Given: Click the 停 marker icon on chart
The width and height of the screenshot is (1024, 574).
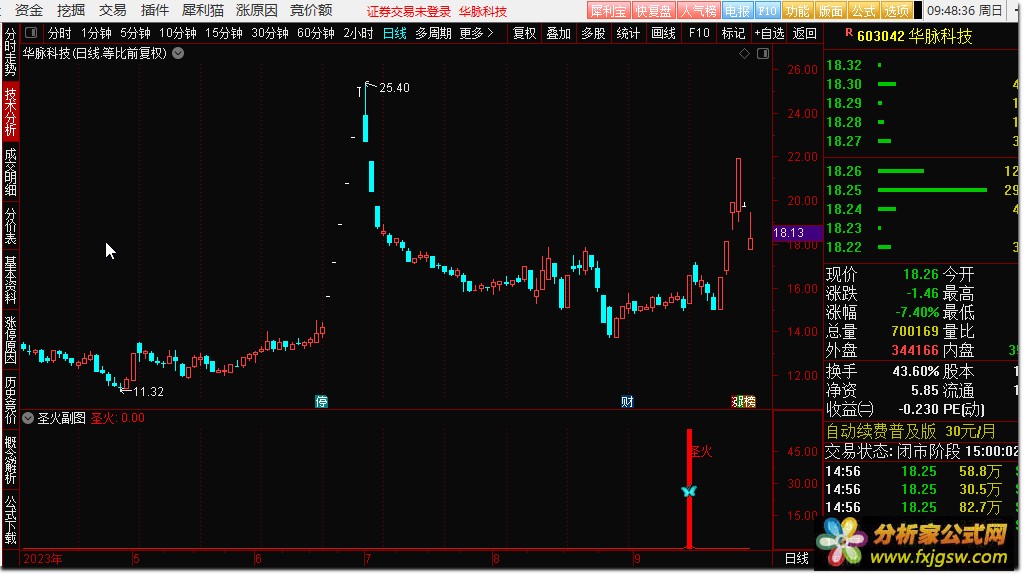Looking at the screenshot, I should pyautogui.click(x=321, y=402).
